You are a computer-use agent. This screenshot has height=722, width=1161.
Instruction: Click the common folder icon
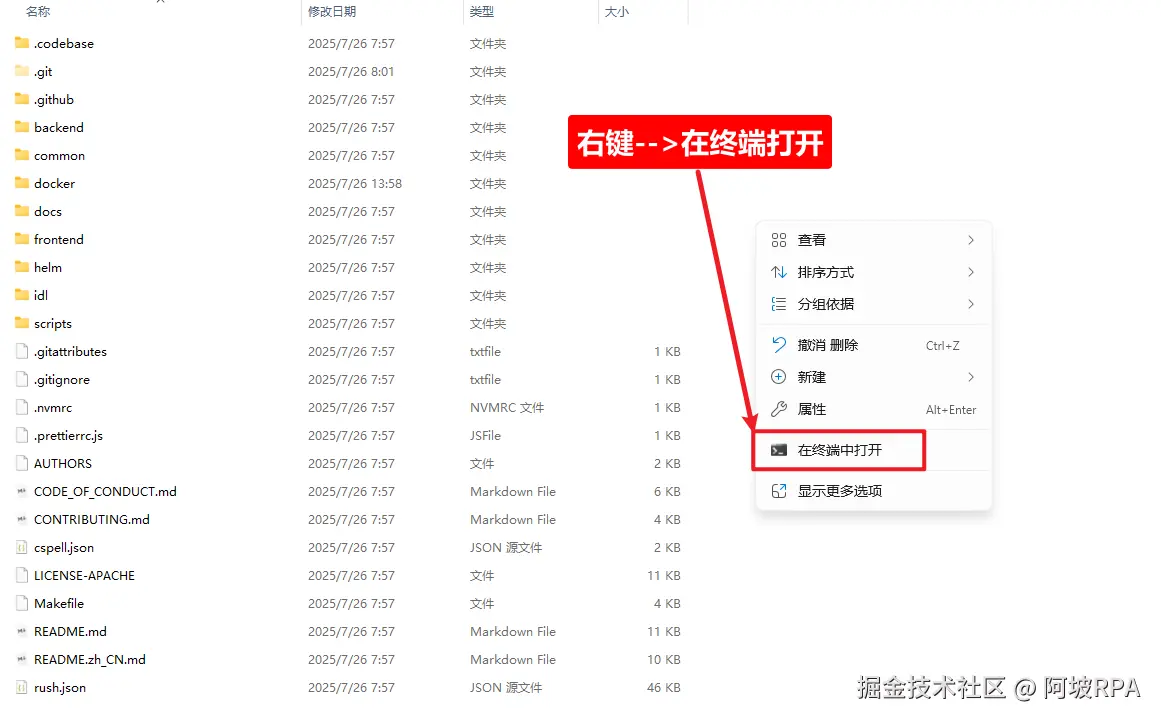(22, 155)
